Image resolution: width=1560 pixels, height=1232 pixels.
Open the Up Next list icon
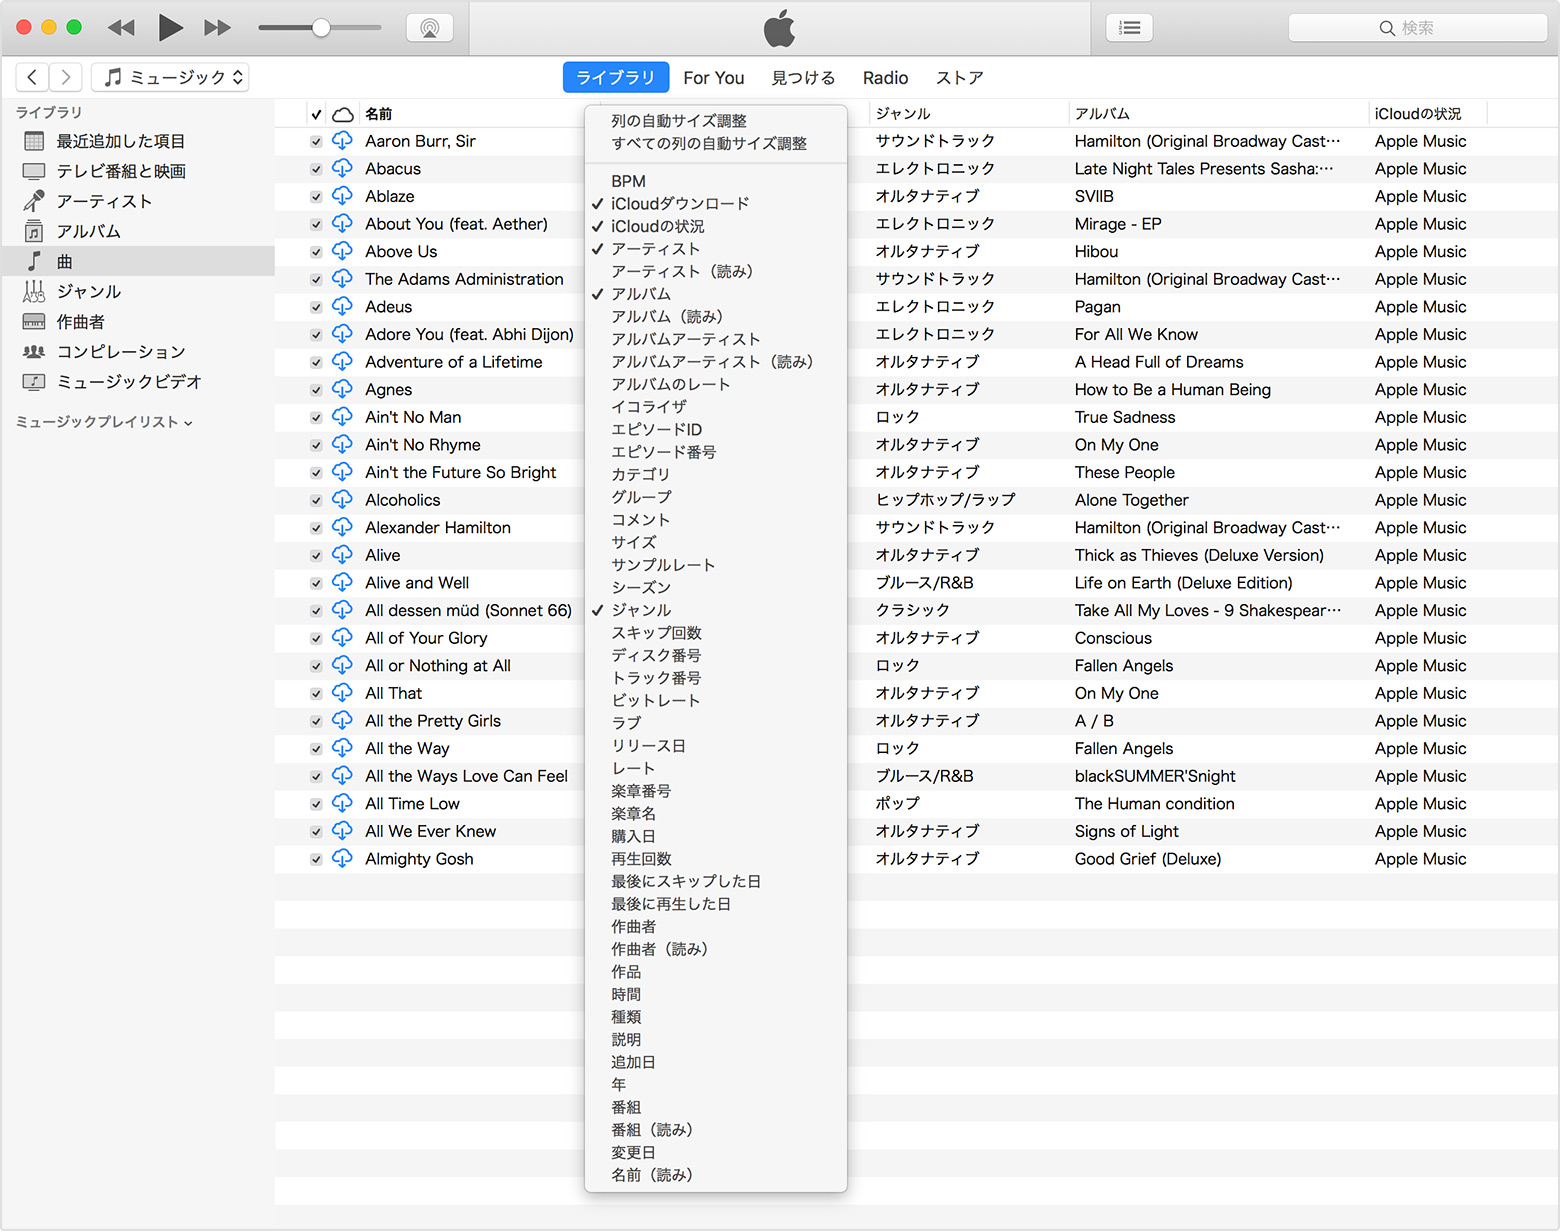(x=1129, y=28)
